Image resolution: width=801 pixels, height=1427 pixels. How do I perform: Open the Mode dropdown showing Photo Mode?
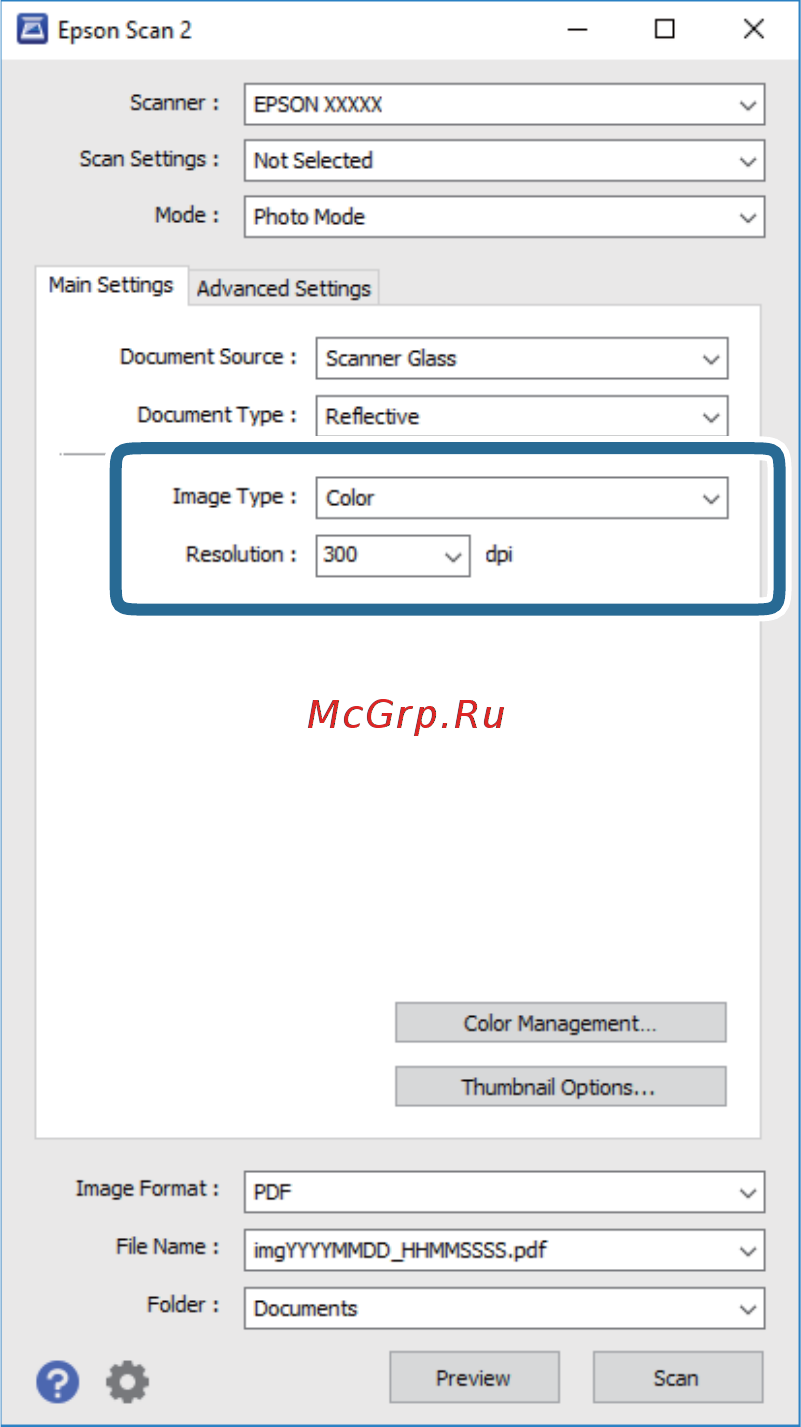pos(505,216)
